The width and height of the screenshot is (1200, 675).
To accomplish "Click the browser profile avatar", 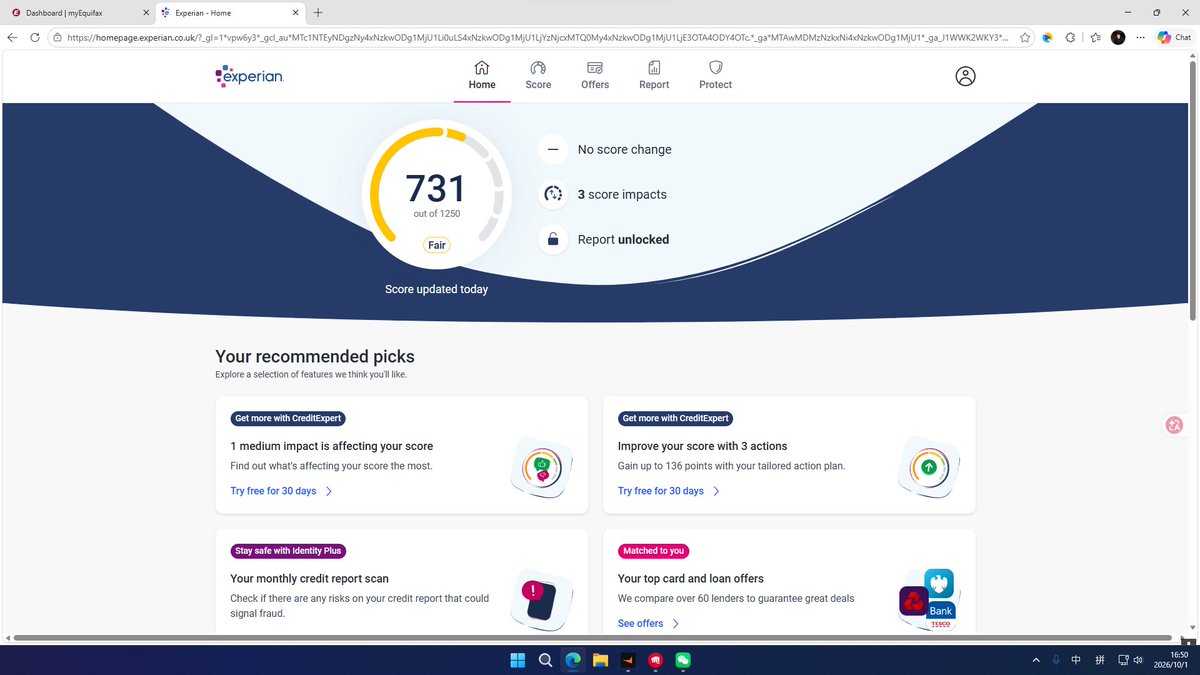I will pyautogui.click(x=1118, y=37).
